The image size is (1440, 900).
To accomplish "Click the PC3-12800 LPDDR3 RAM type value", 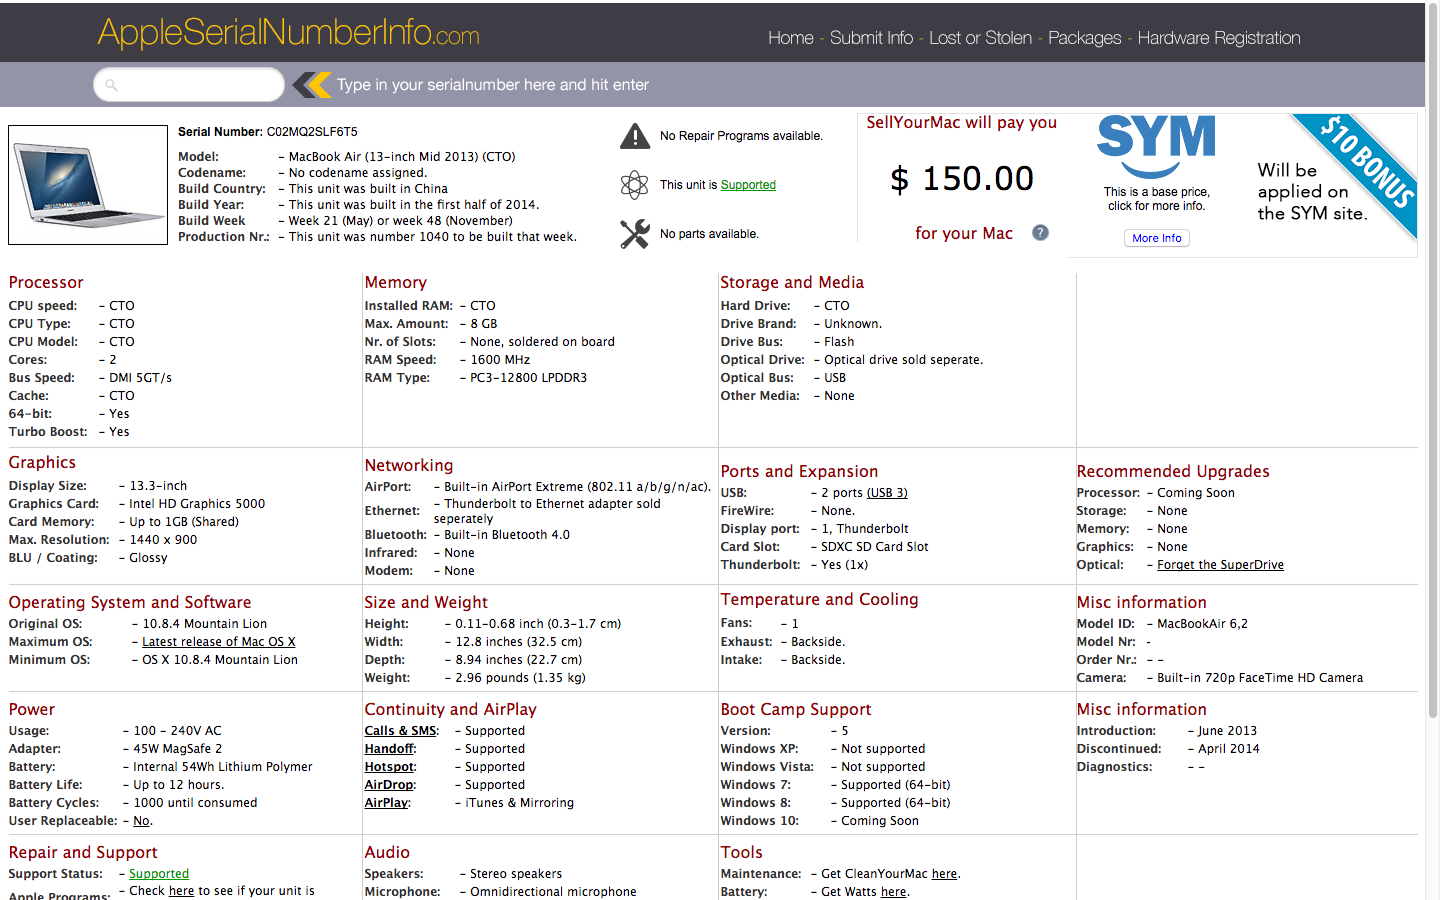I will (x=529, y=378).
